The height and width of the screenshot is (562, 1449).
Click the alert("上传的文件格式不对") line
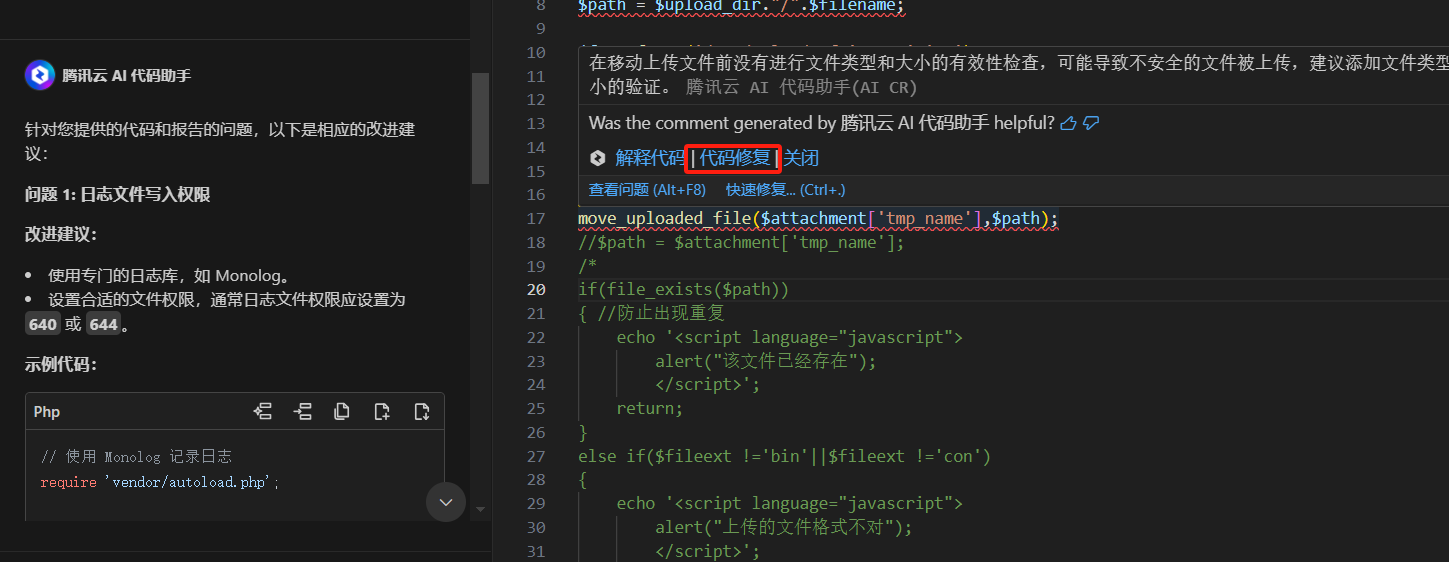pyautogui.click(x=784, y=527)
